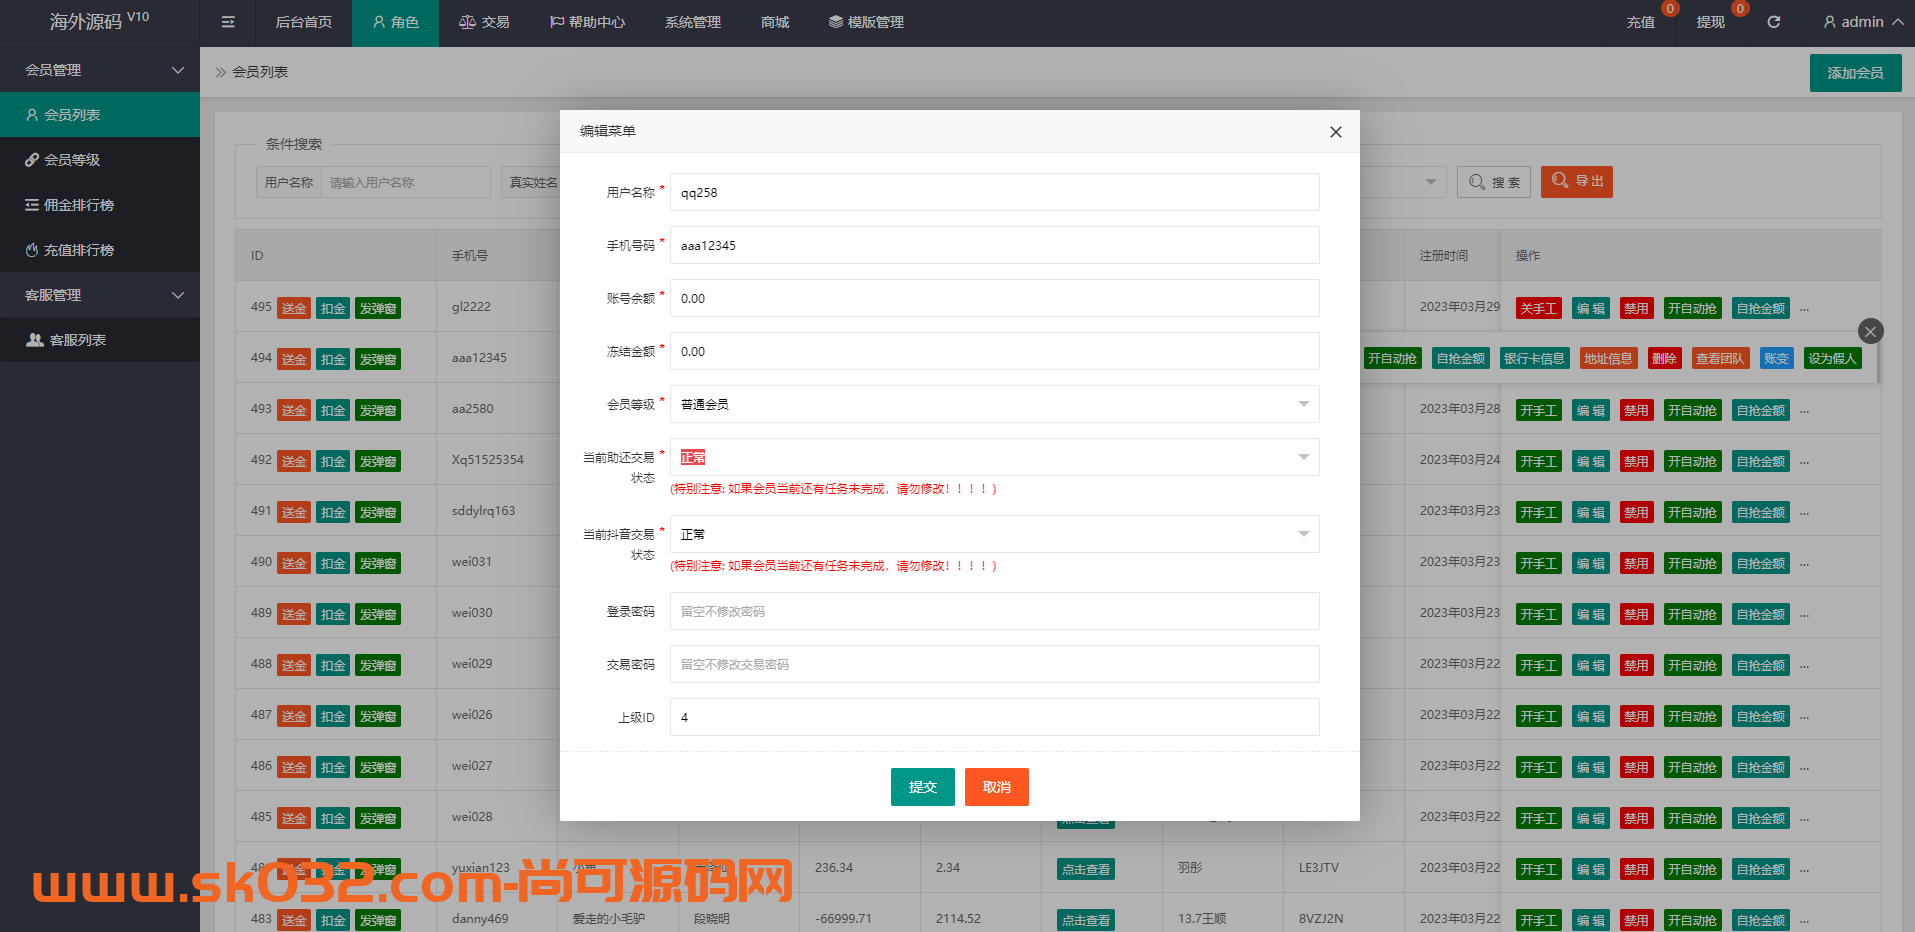Open the 当前抖音交易状态 dropdown

coord(994,534)
